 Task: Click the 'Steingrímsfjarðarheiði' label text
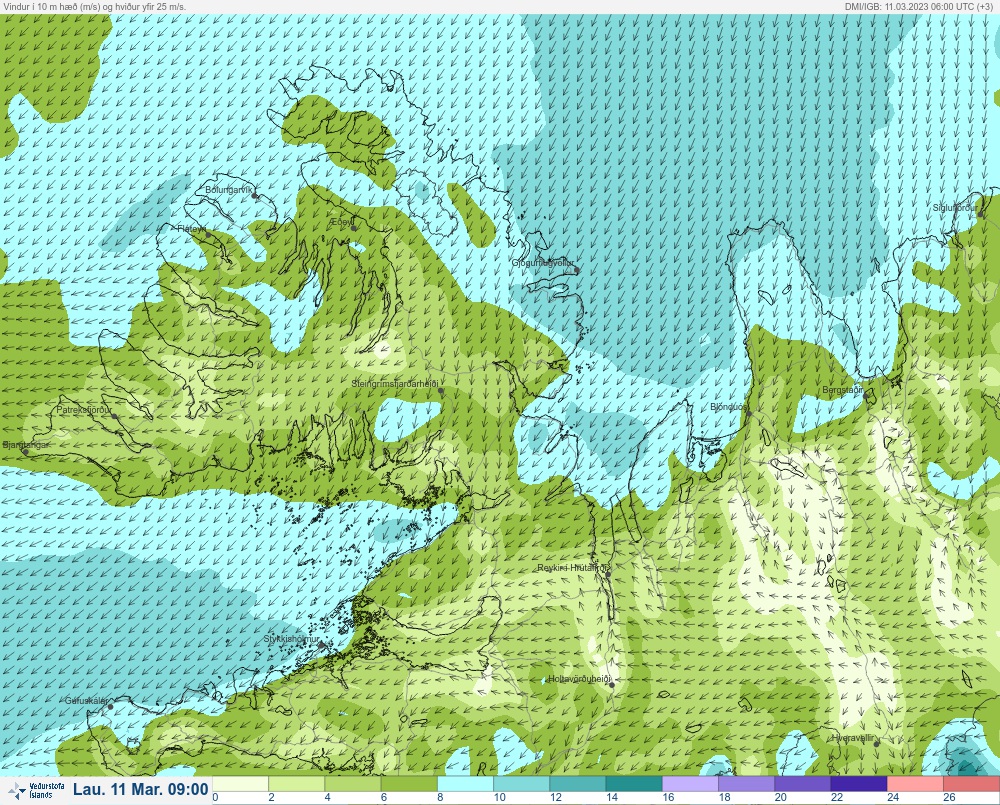pyautogui.click(x=395, y=384)
